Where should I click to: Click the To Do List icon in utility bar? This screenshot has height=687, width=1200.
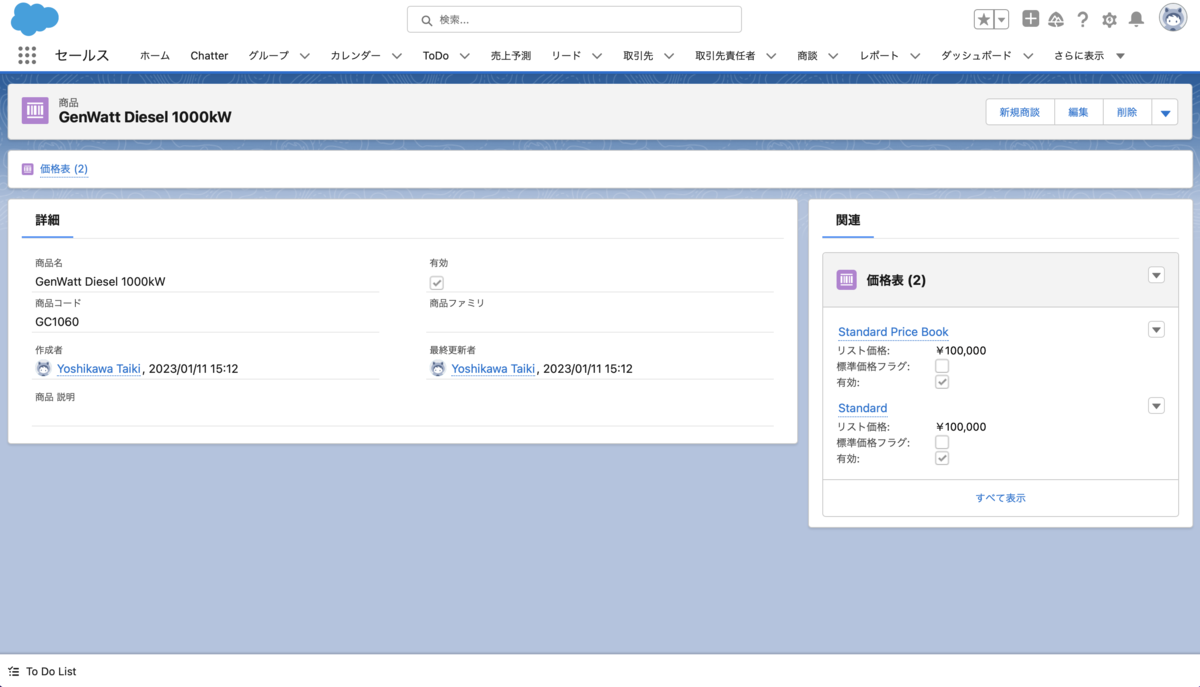coord(14,671)
